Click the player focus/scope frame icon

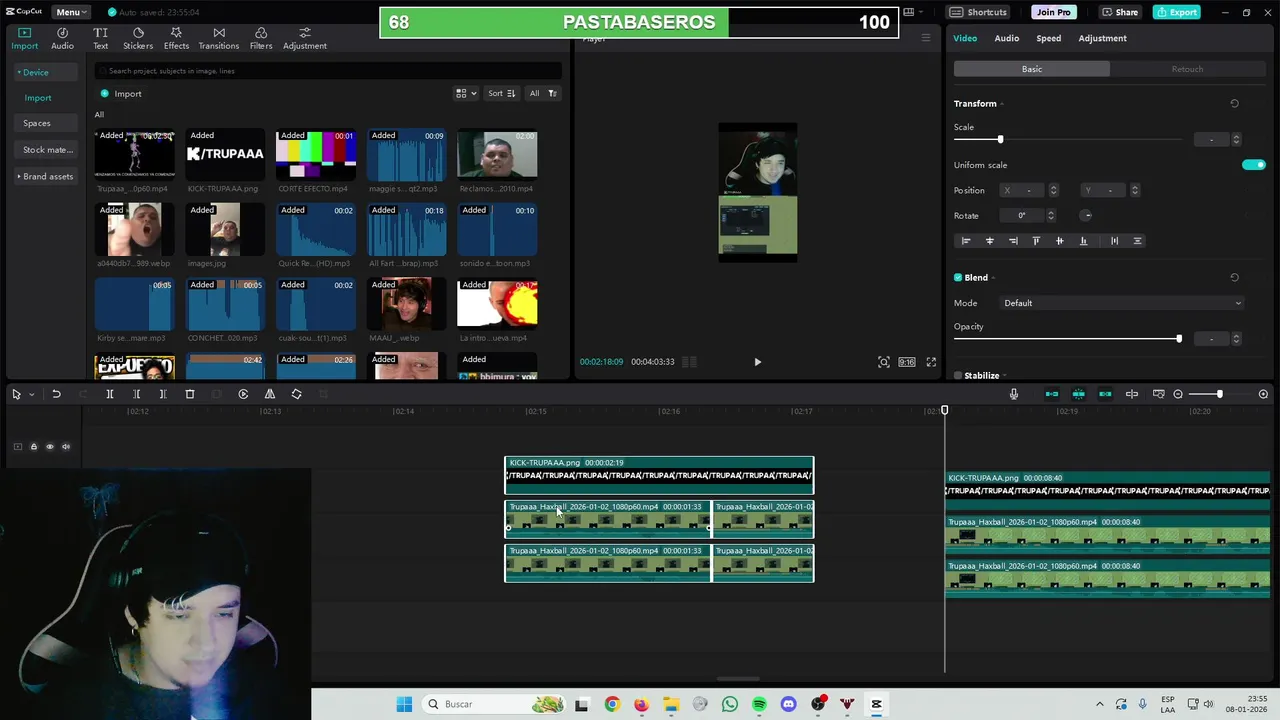884,362
